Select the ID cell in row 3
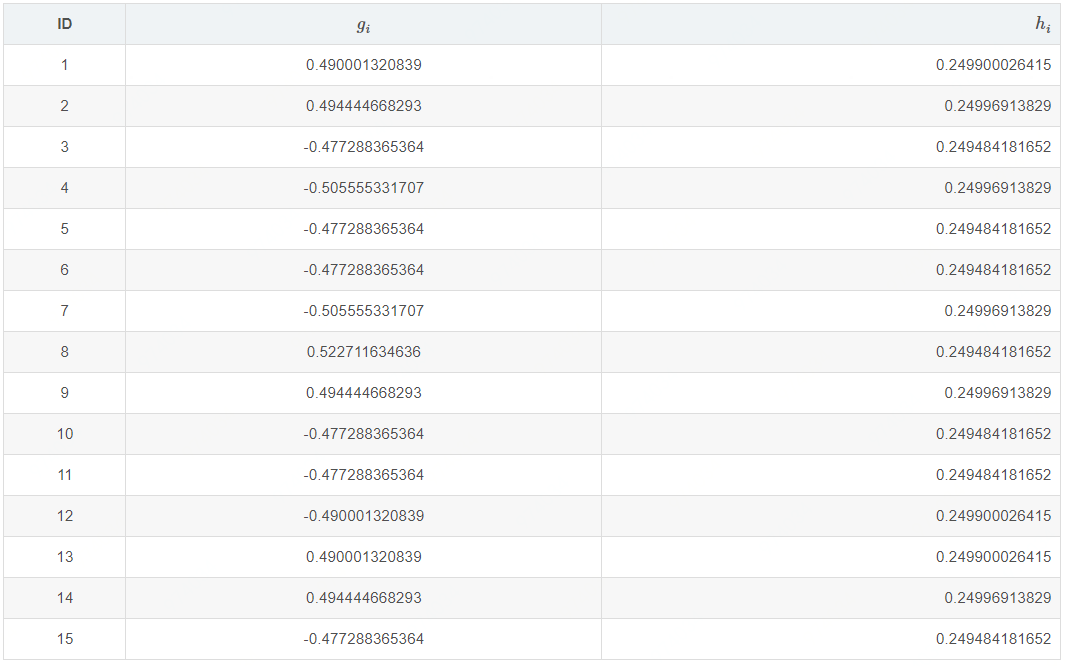This screenshot has height=666, width=1066. [65, 147]
